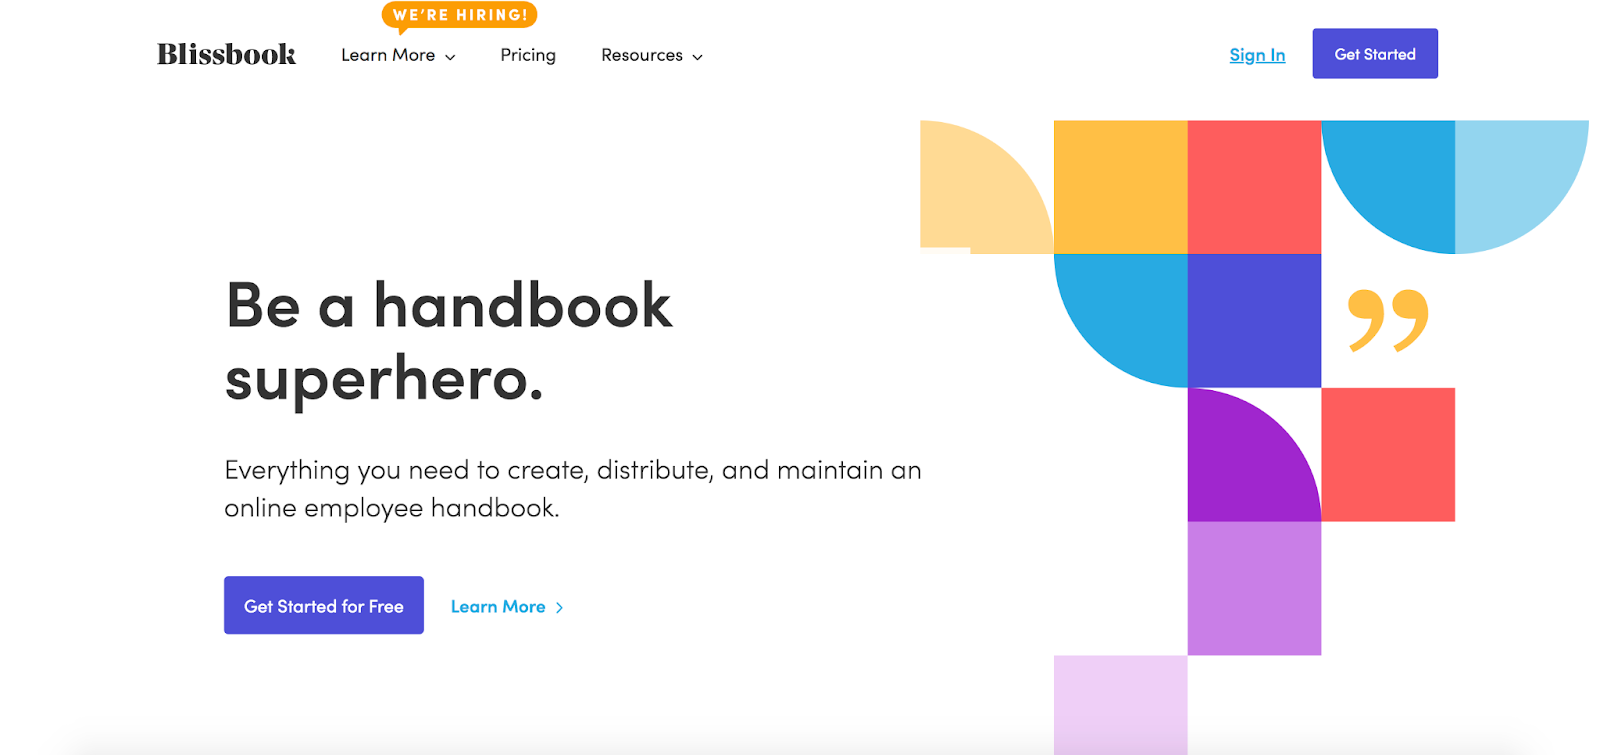
Task: Go to the Pricing page
Action: (528, 55)
